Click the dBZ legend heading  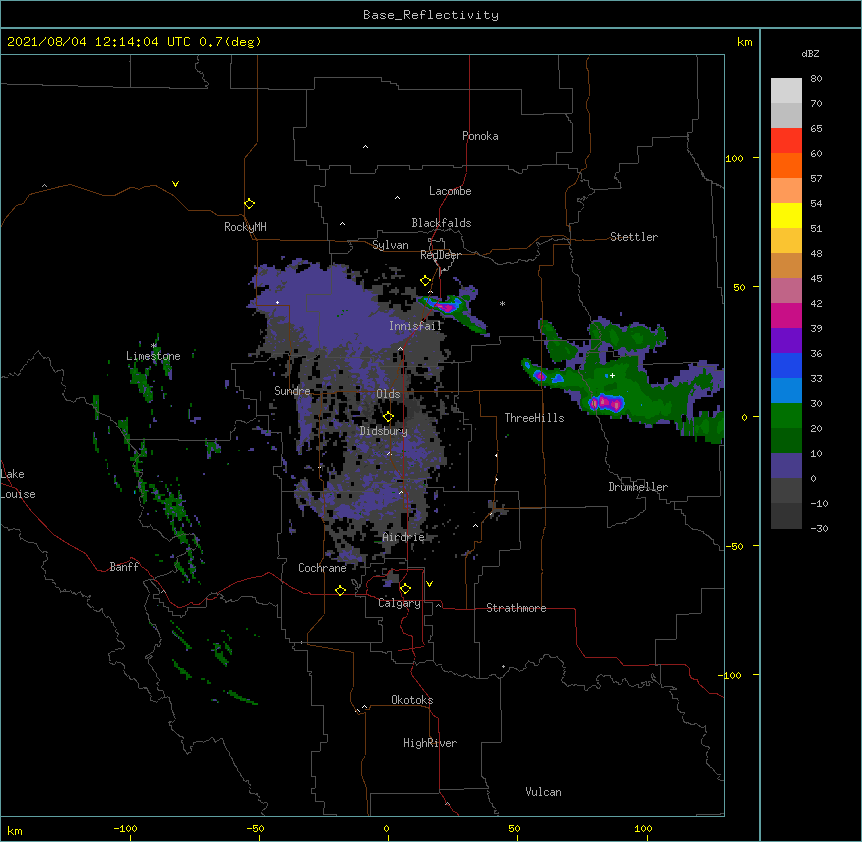810,53
